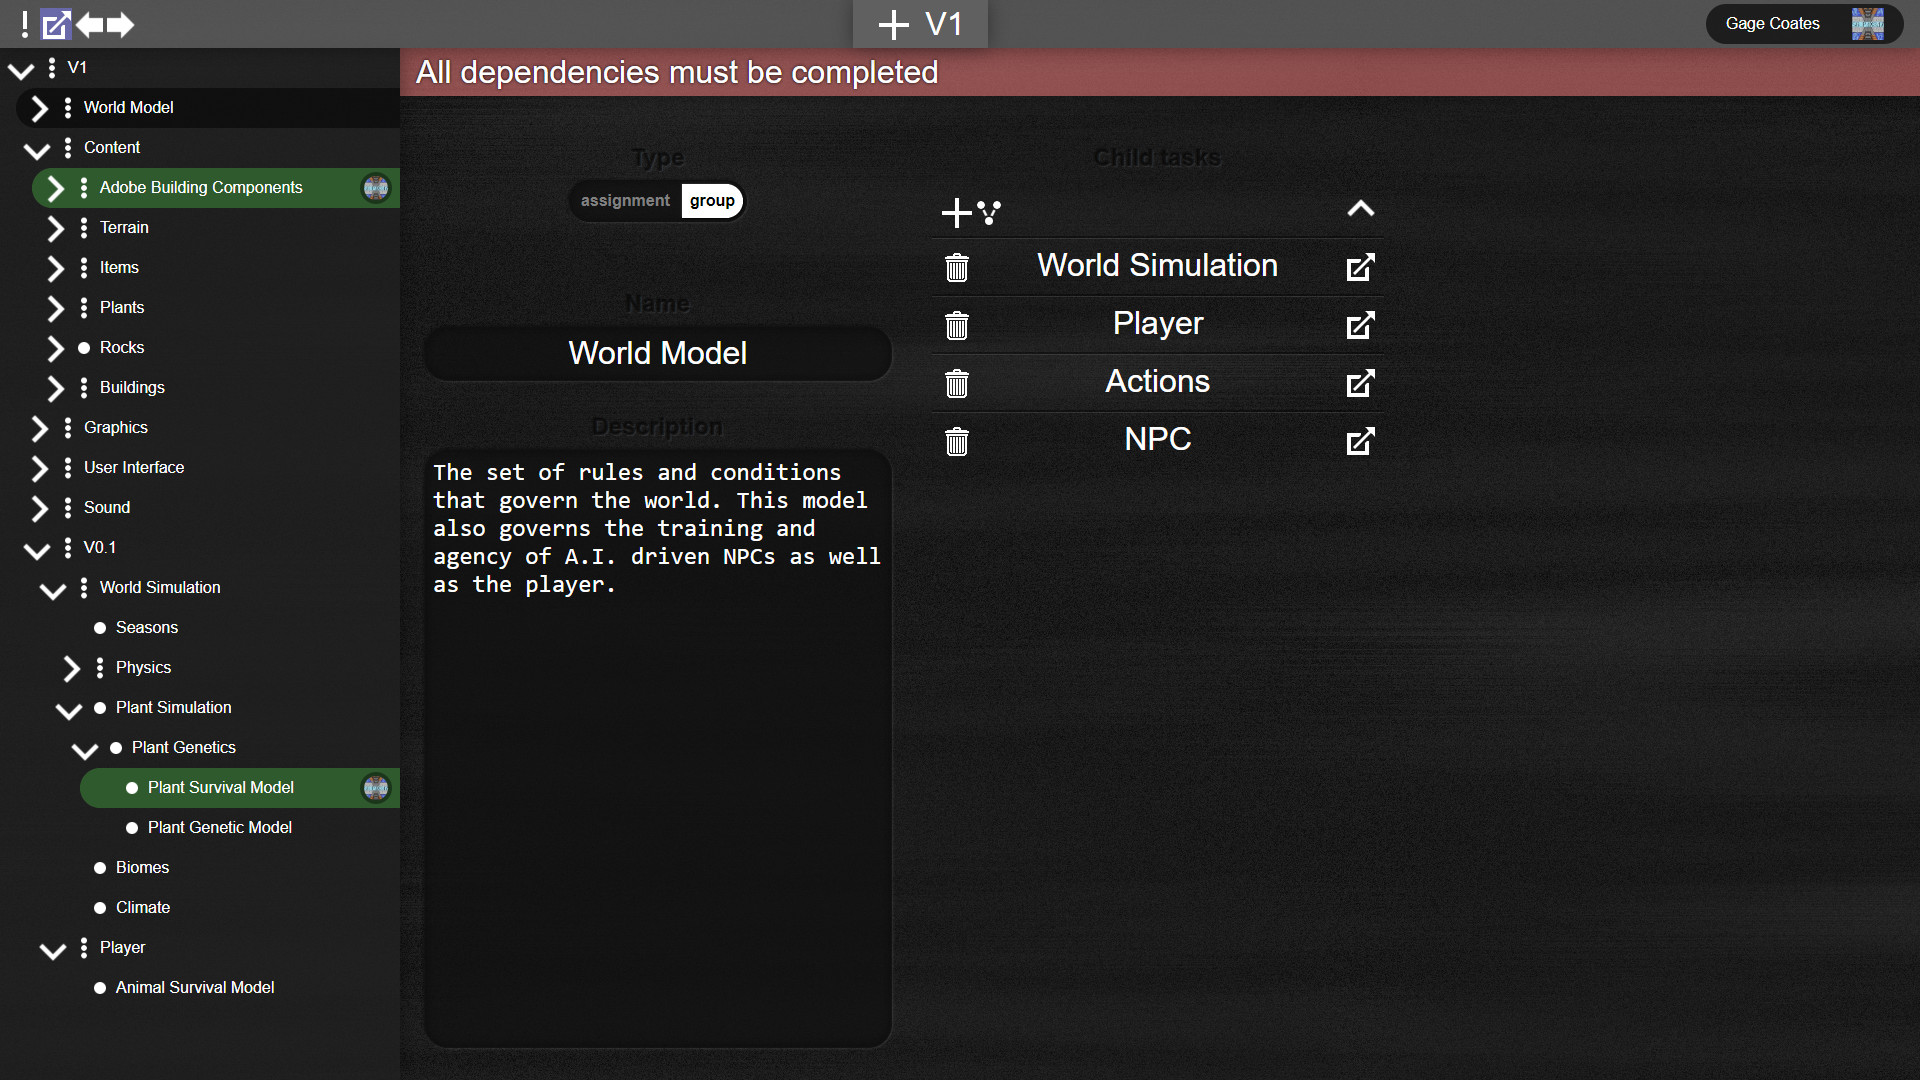Click the World Model name field

pos(657,353)
